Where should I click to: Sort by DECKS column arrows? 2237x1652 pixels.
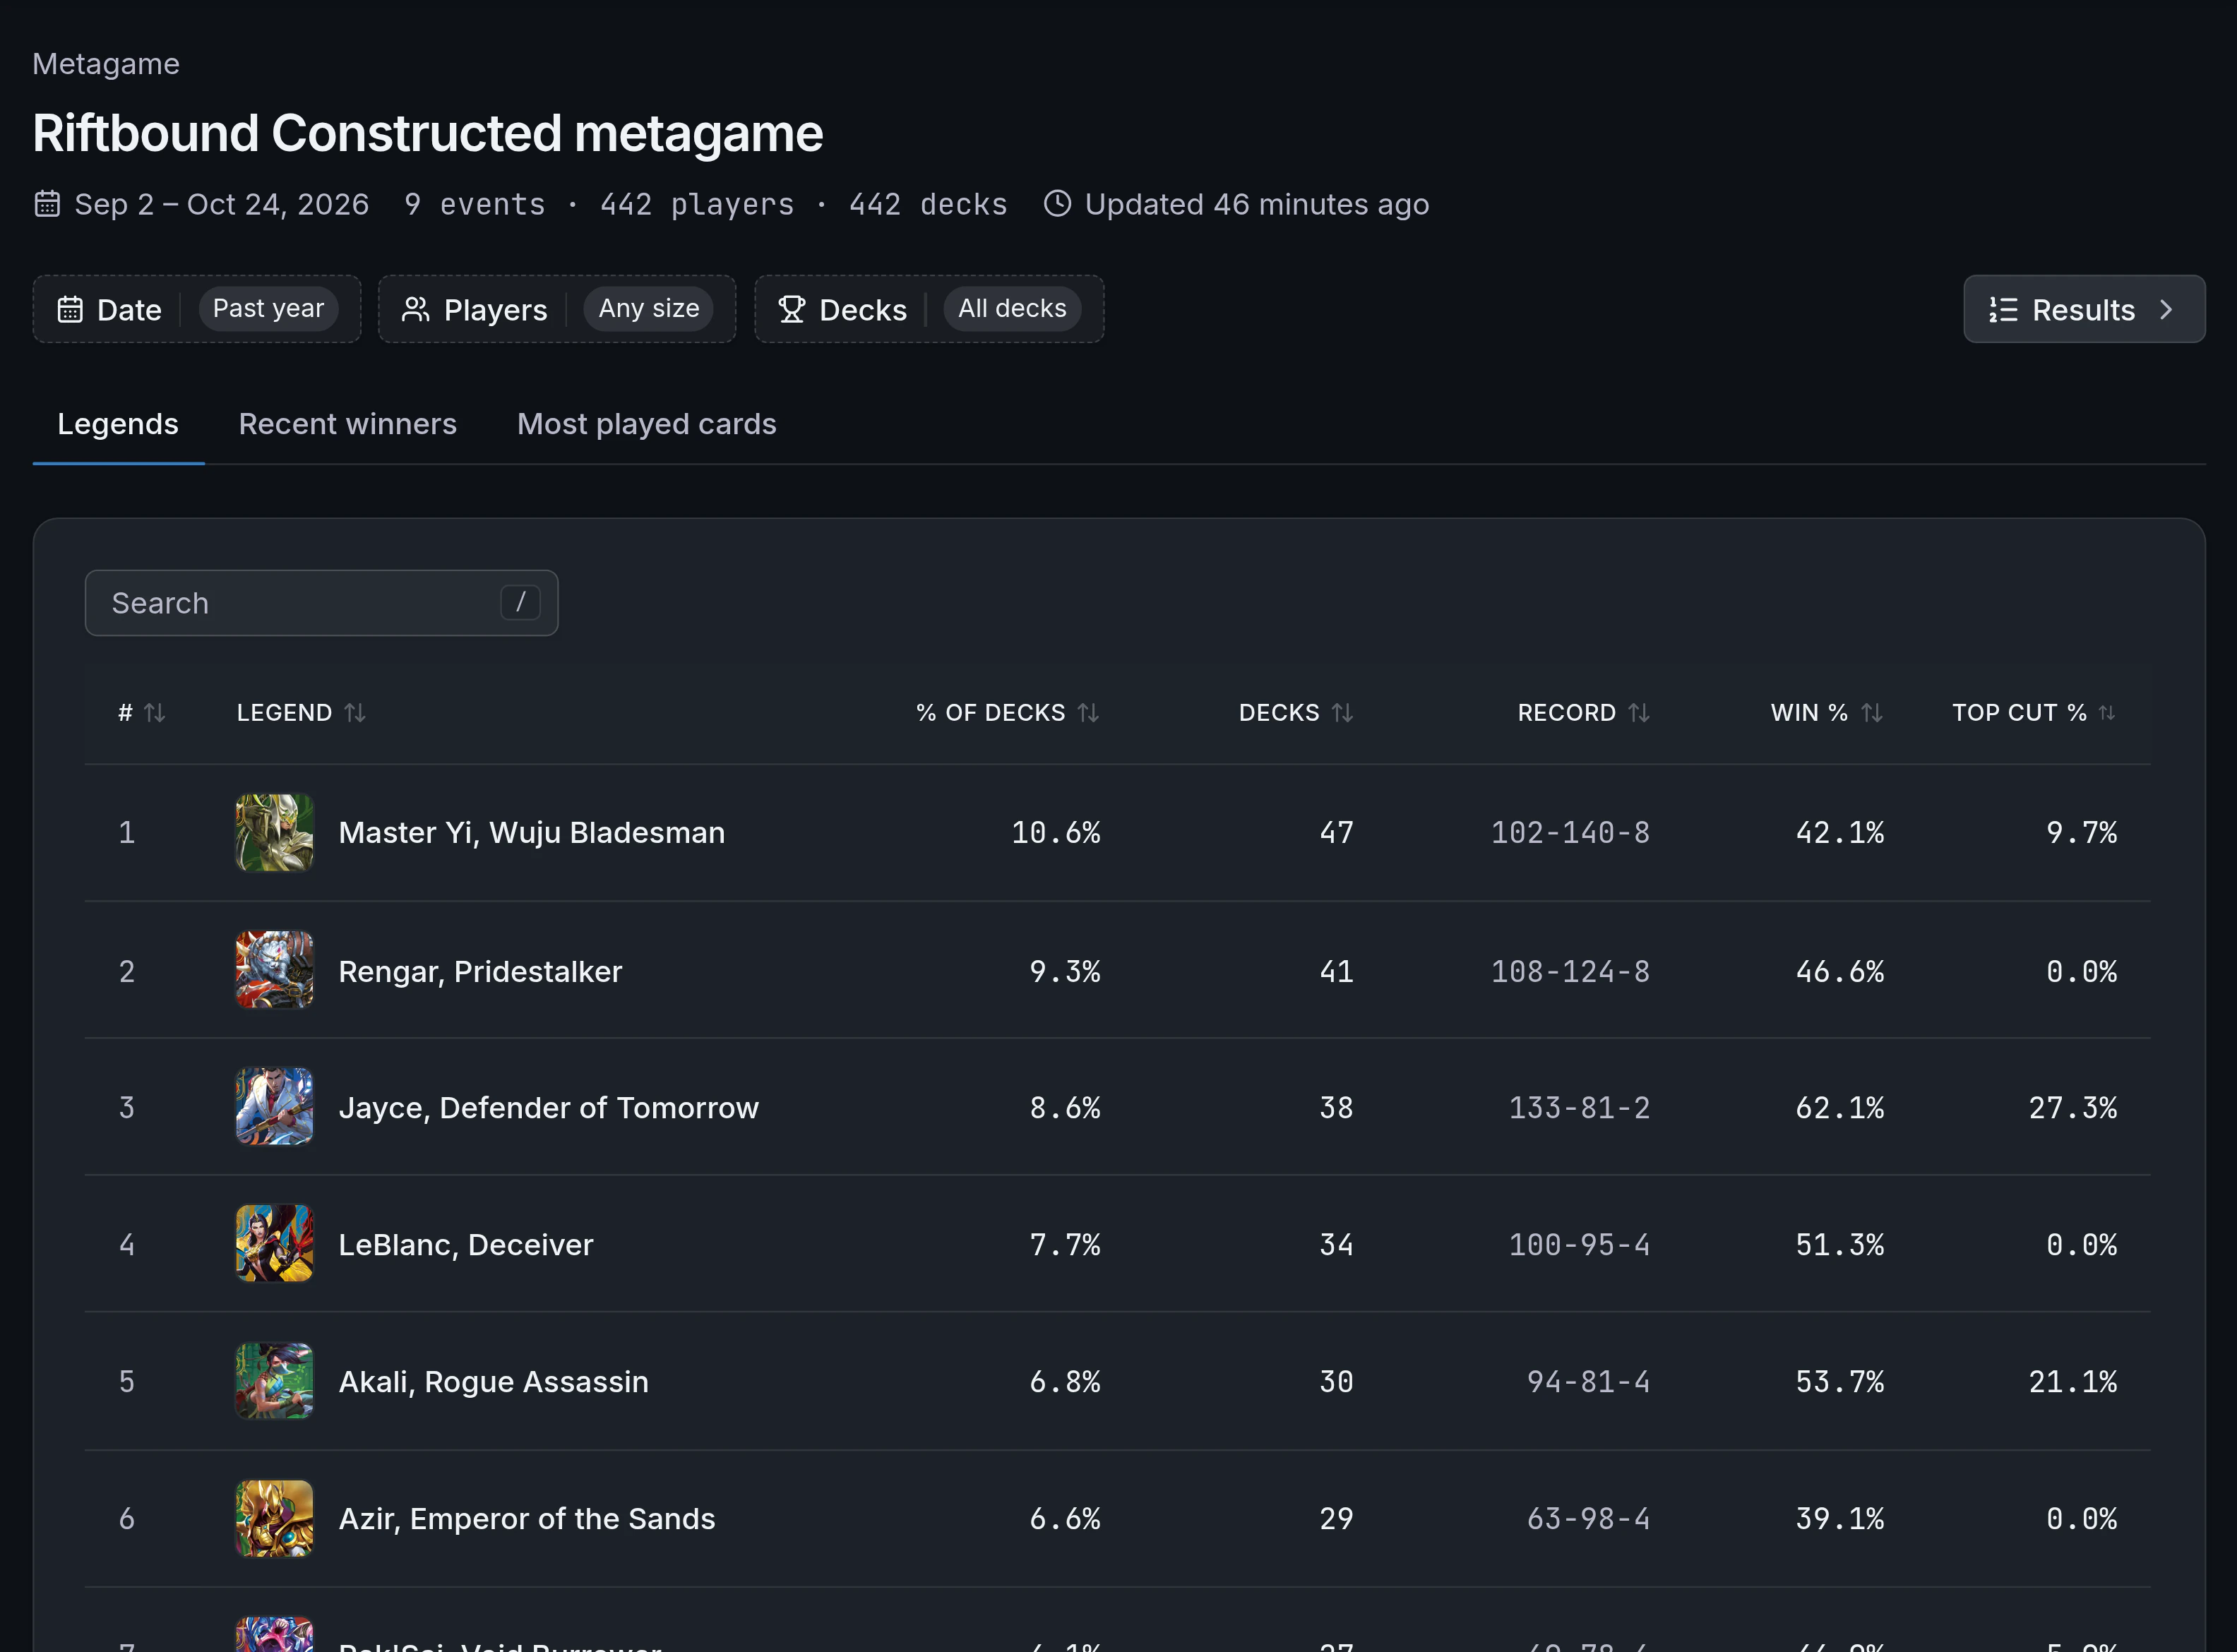[1342, 713]
